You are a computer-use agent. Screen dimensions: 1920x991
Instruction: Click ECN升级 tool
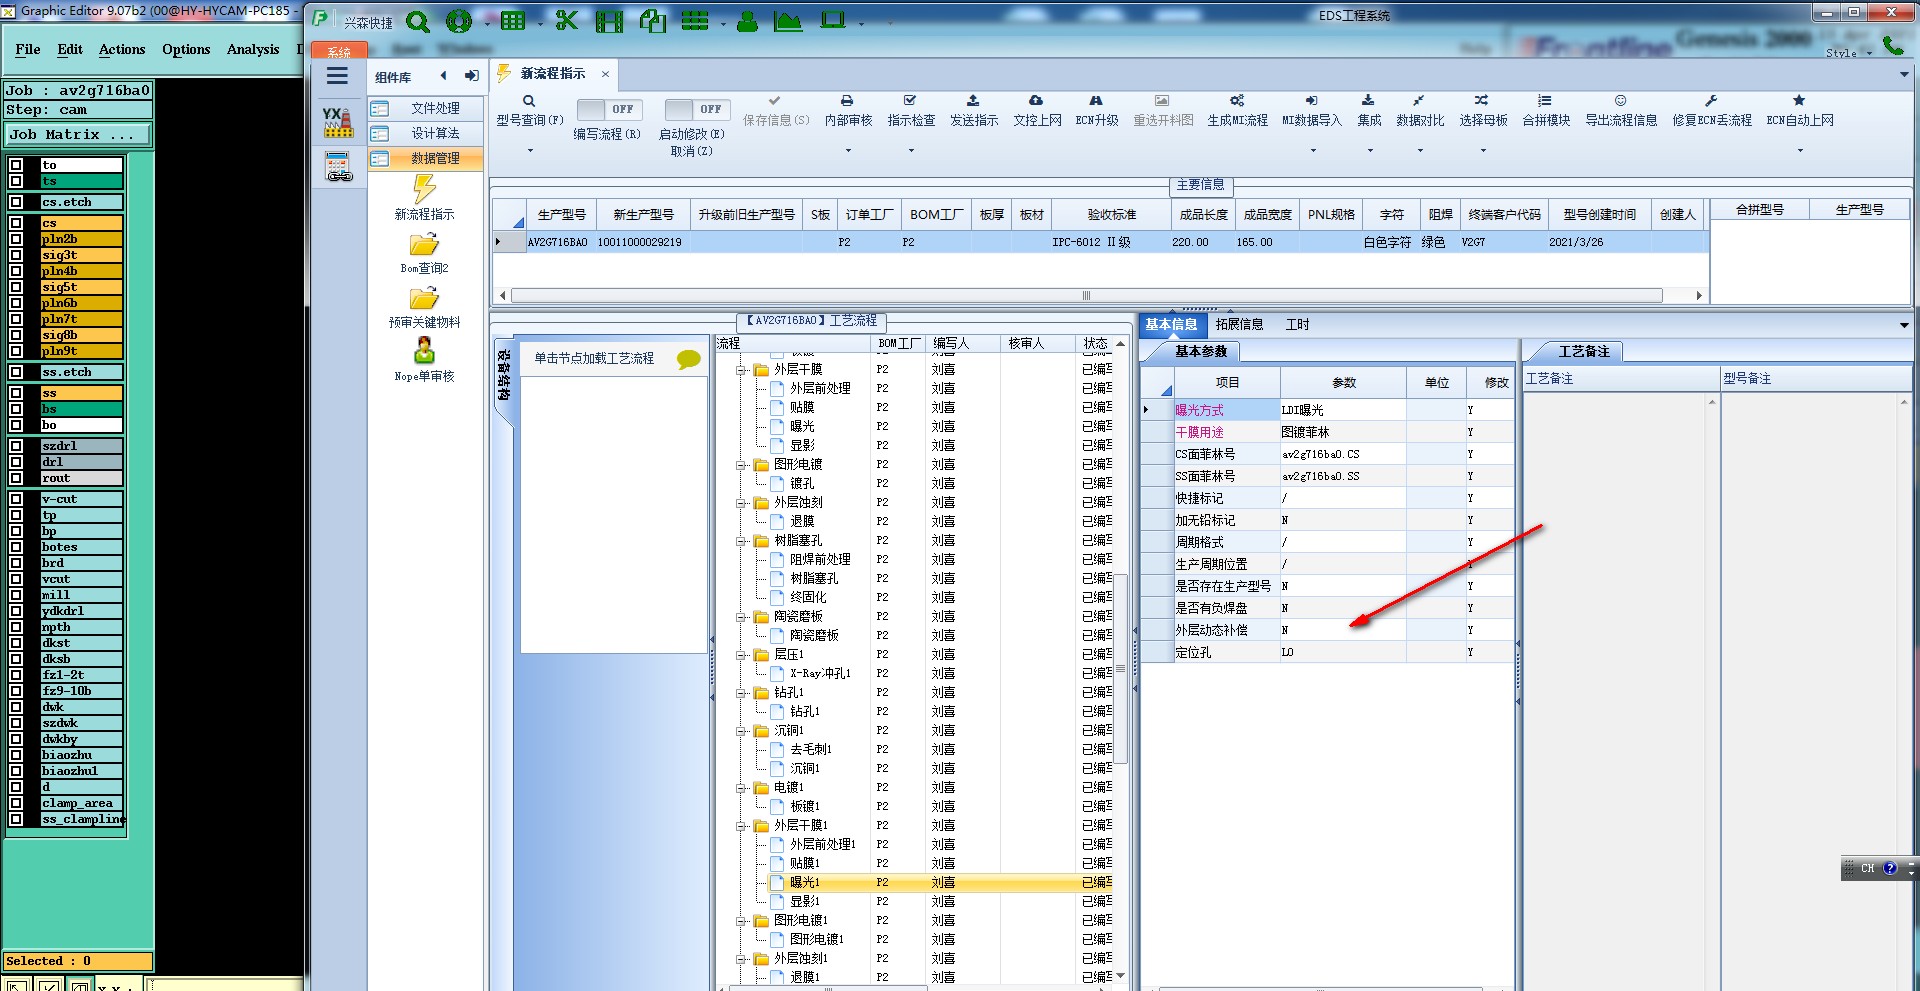click(x=1097, y=110)
